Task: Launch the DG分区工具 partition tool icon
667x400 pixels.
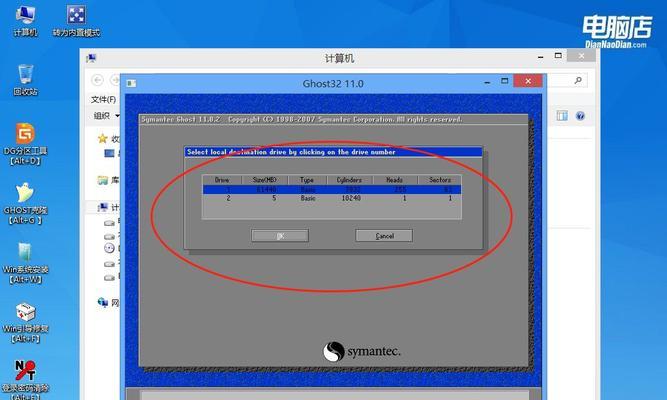Action: point(26,144)
